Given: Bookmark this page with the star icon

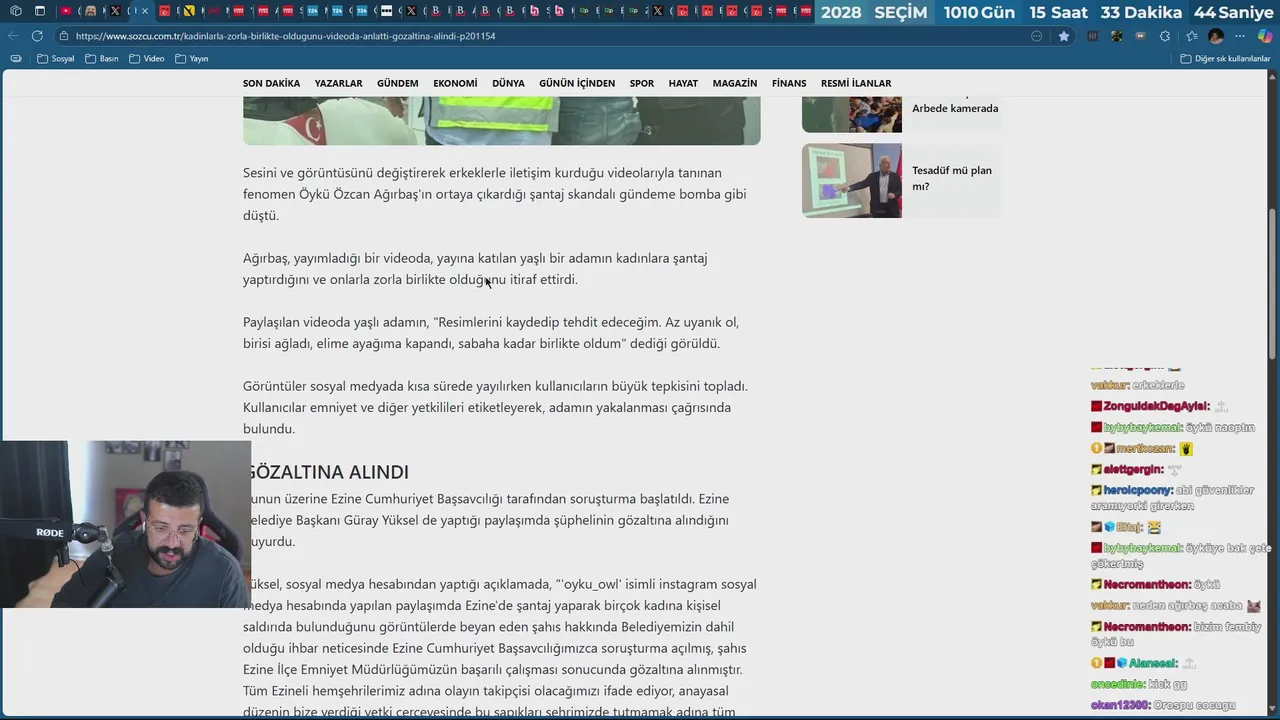Looking at the screenshot, I should coord(1064,36).
